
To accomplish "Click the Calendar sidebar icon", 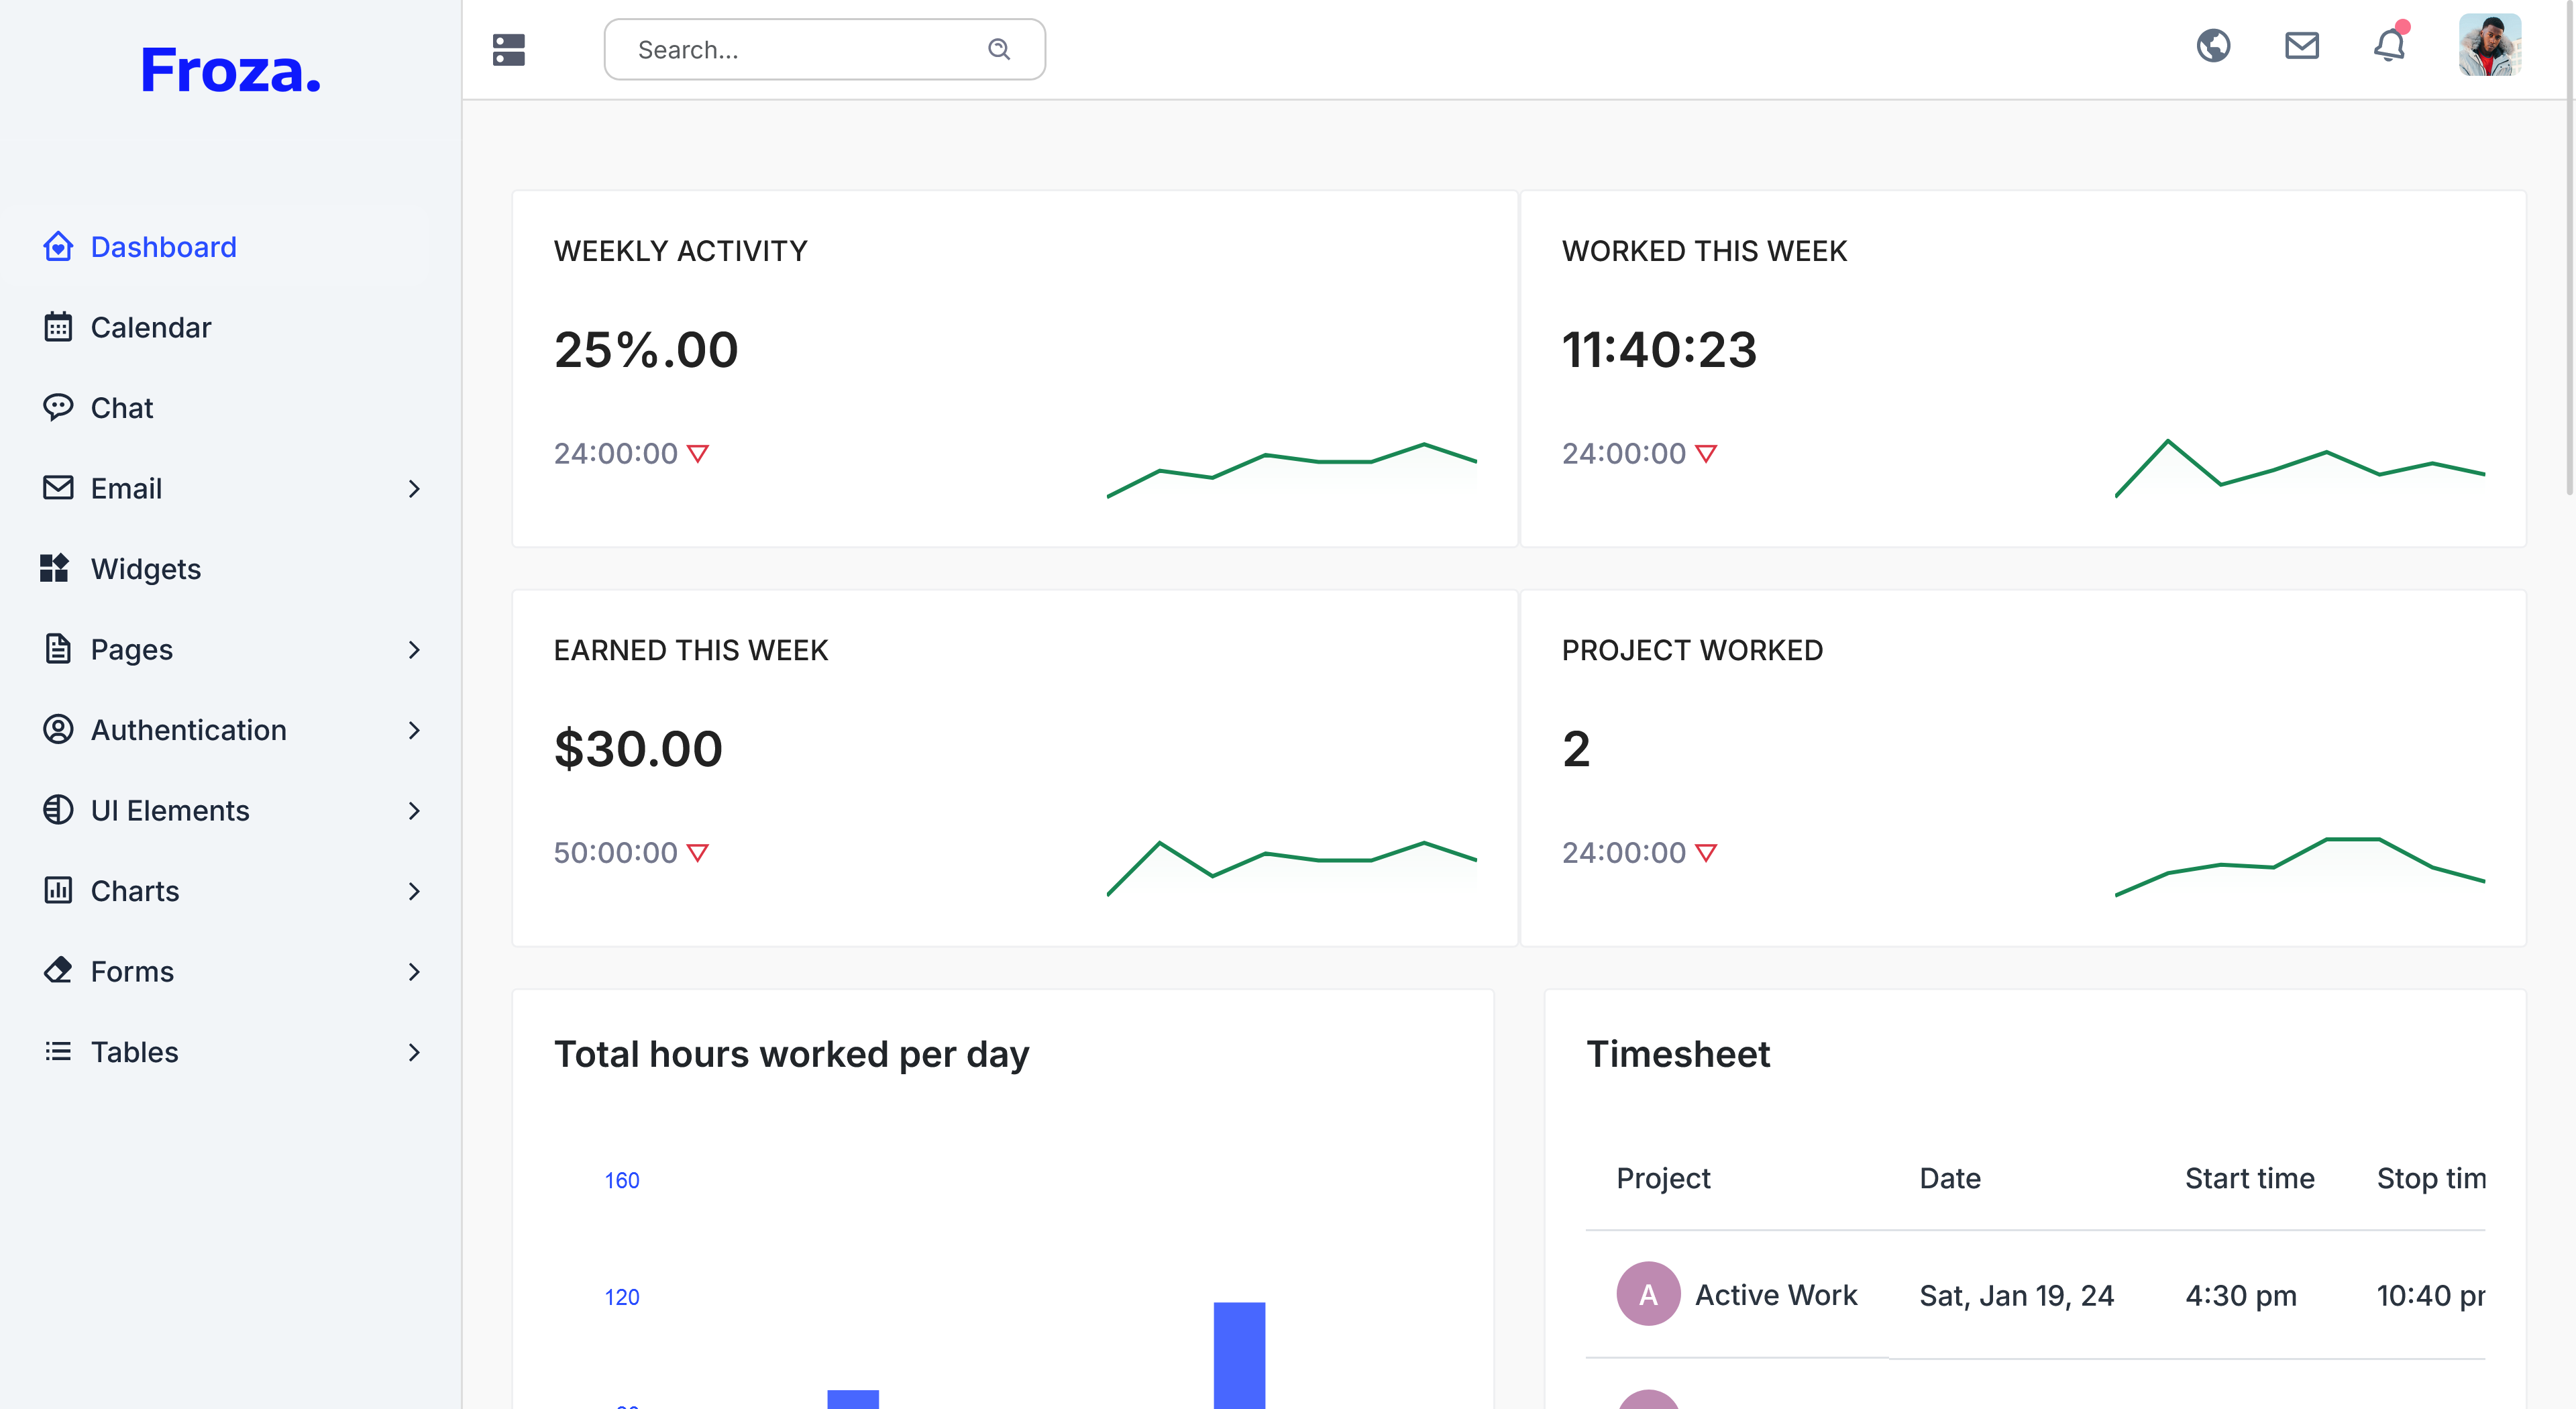I will click(58, 327).
